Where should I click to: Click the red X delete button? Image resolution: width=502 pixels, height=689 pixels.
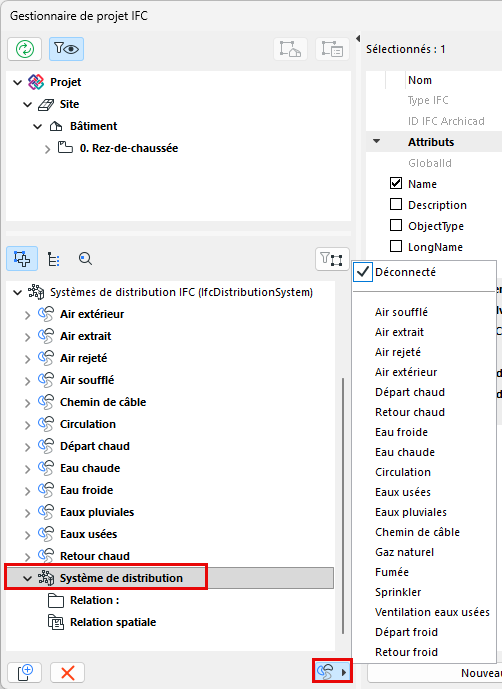tap(67, 673)
